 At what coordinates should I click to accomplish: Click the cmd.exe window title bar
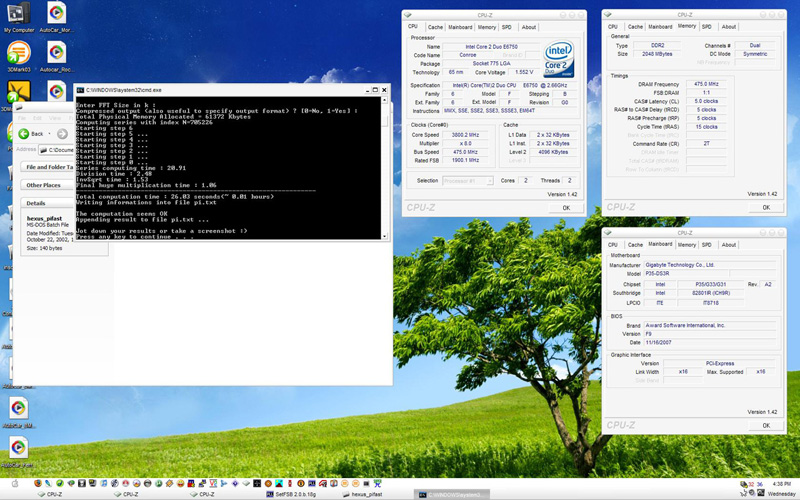232,90
